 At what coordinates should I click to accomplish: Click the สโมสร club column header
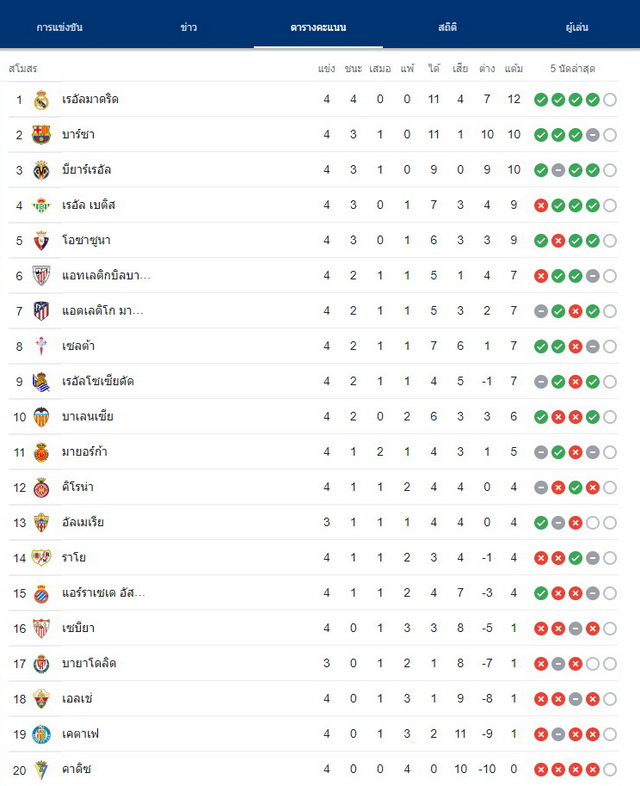point(23,68)
